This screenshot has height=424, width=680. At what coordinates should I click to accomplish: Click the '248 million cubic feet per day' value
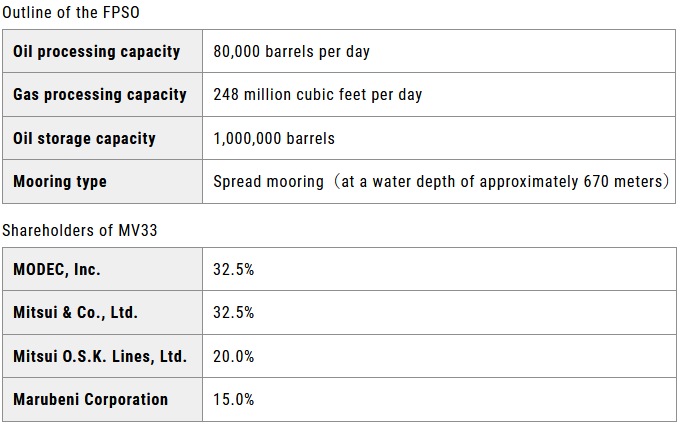click(x=318, y=95)
